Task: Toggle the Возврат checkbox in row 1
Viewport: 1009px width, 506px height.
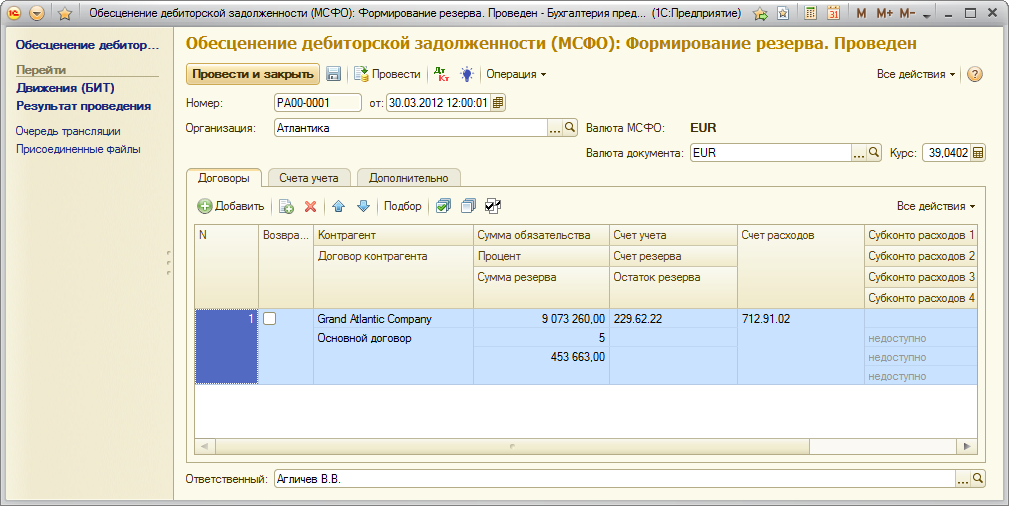Action: tap(269, 319)
